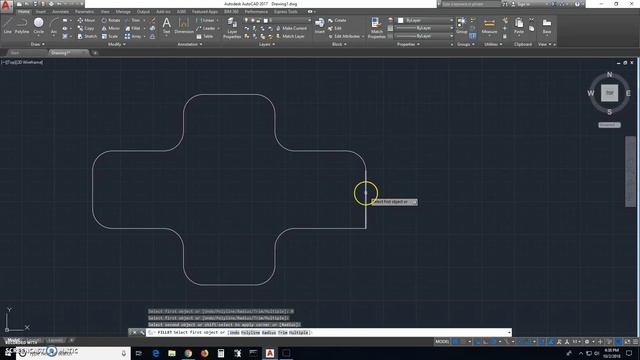Click the AutoCAD application menu logo
Screen dimensions: 640x360
(6, 6)
